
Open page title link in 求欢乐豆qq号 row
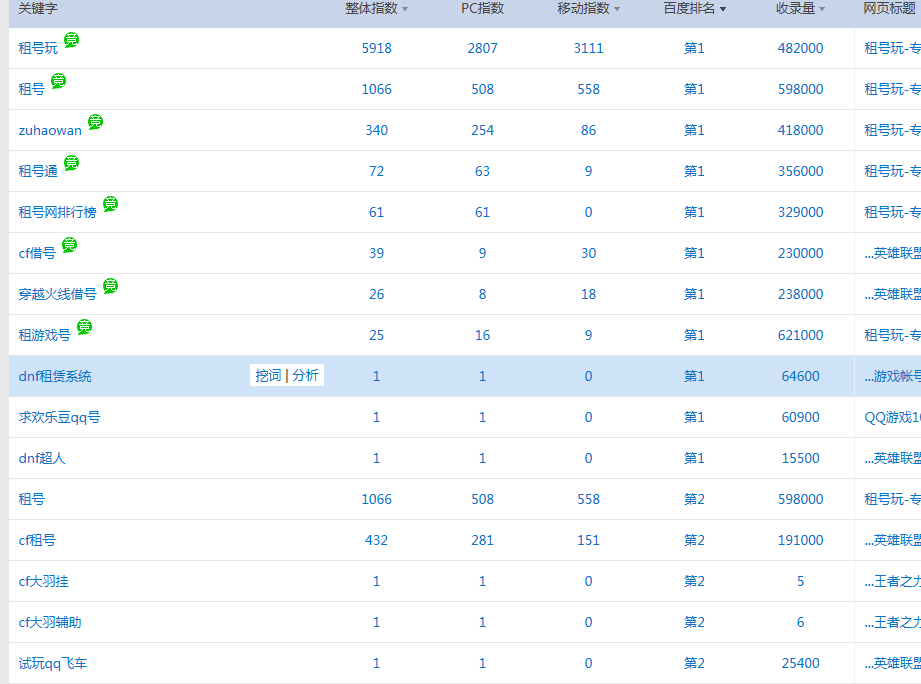point(892,417)
